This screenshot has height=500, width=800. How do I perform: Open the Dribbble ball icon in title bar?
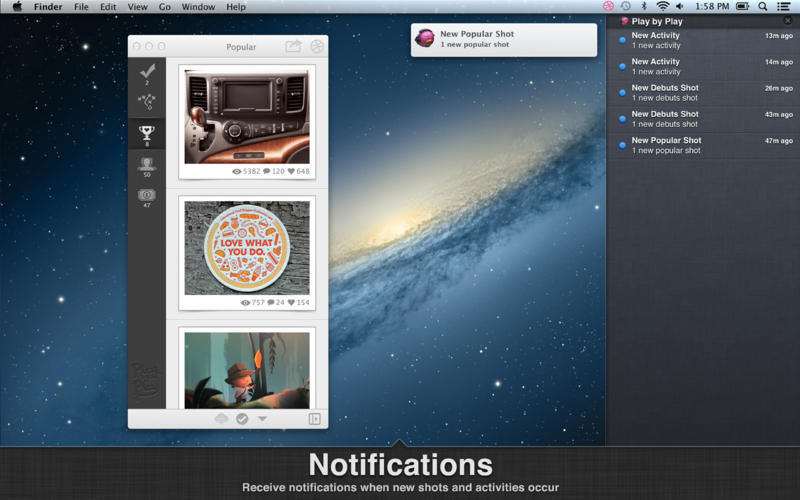(x=317, y=46)
